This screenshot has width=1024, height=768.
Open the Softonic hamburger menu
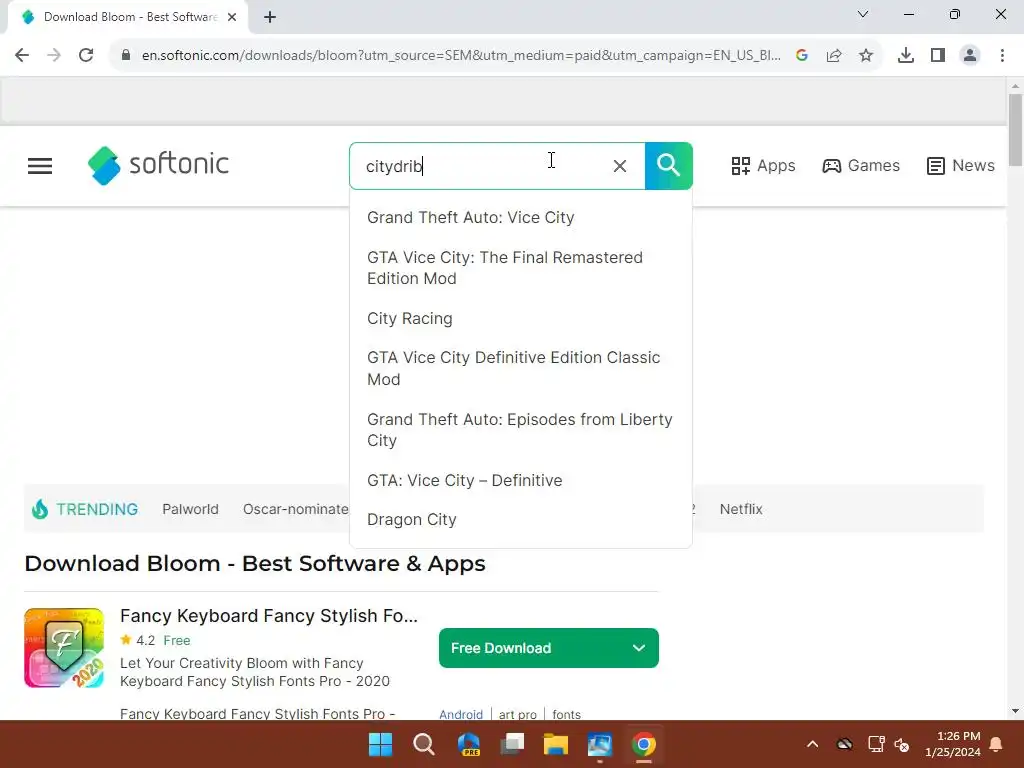point(40,166)
